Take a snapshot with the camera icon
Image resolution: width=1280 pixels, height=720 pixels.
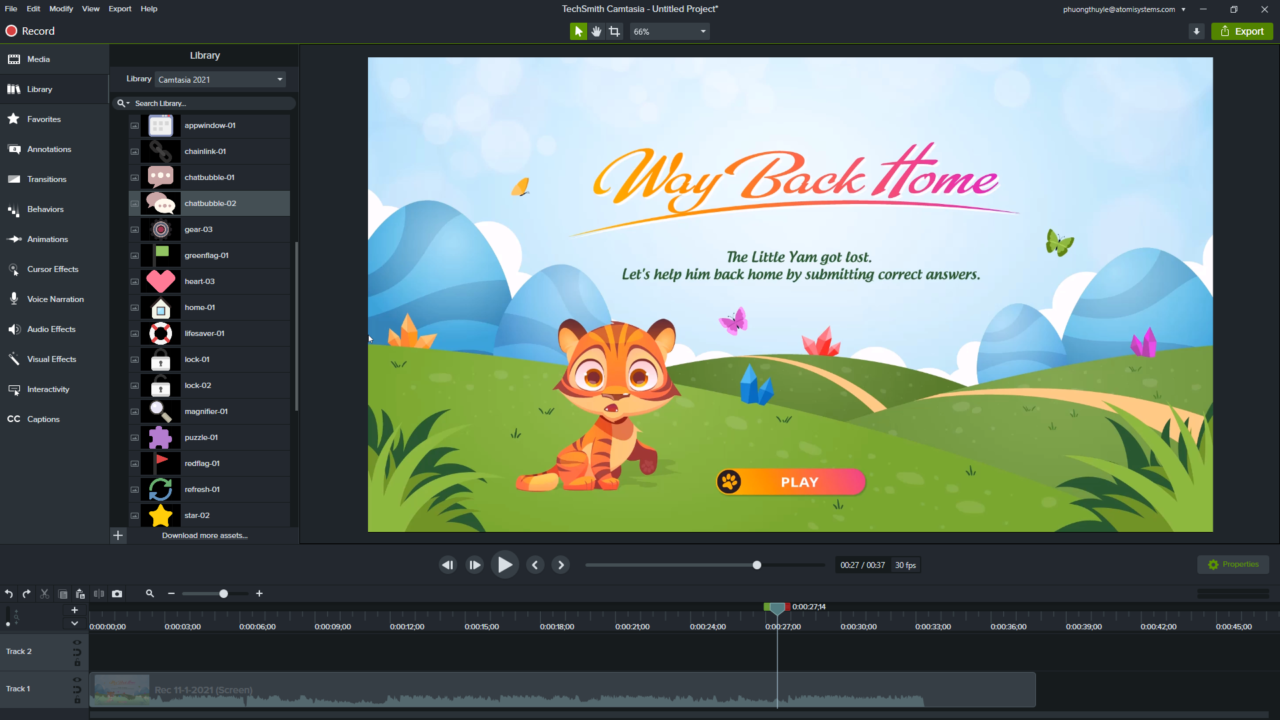tap(117, 593)
